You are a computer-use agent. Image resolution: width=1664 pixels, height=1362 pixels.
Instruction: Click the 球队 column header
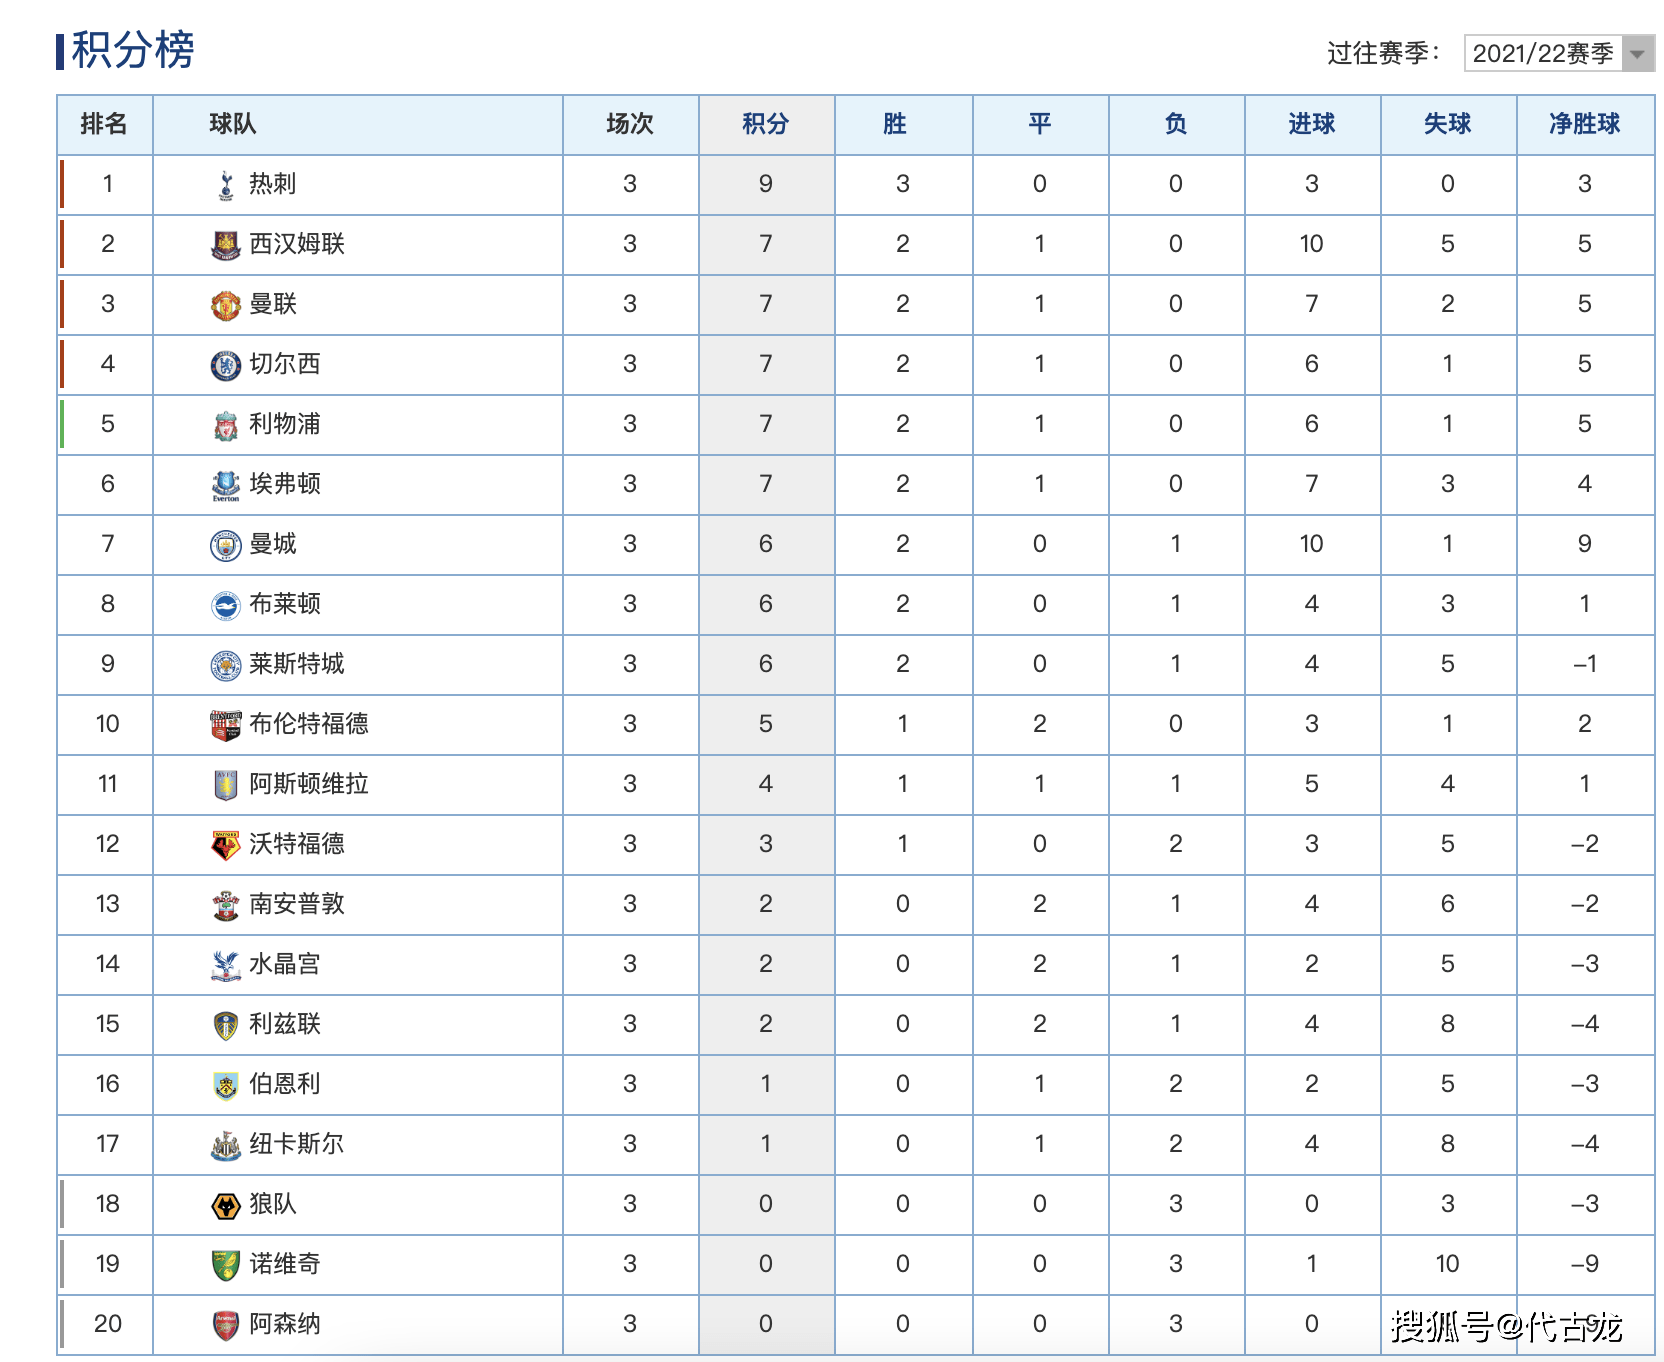coord(357,124)
